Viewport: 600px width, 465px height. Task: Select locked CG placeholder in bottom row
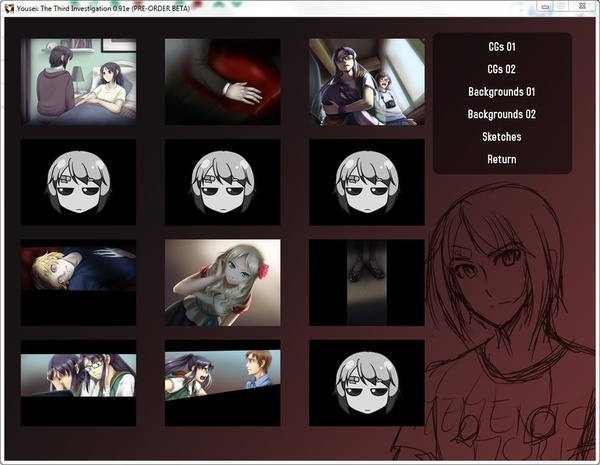(x=367, y=383)
